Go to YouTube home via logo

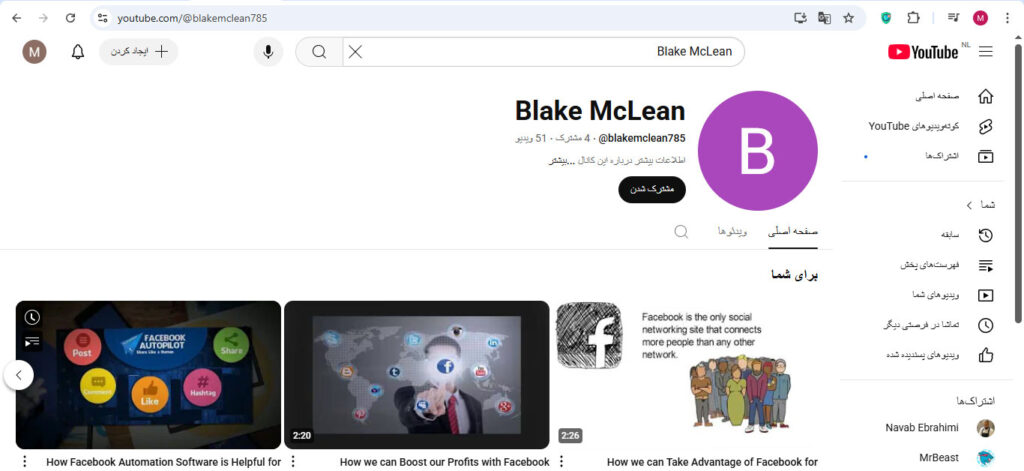pyautogui.click(x=924, y=52)
